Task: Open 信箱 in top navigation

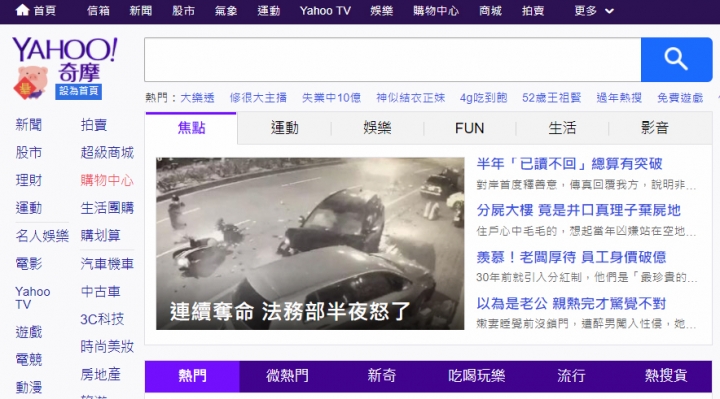Action: pyautogui.click(x=98, y=11)
